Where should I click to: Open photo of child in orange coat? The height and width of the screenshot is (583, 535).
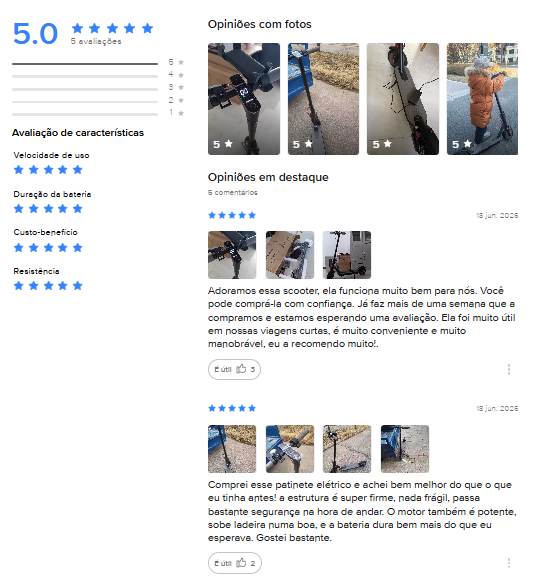pos(482,99)
